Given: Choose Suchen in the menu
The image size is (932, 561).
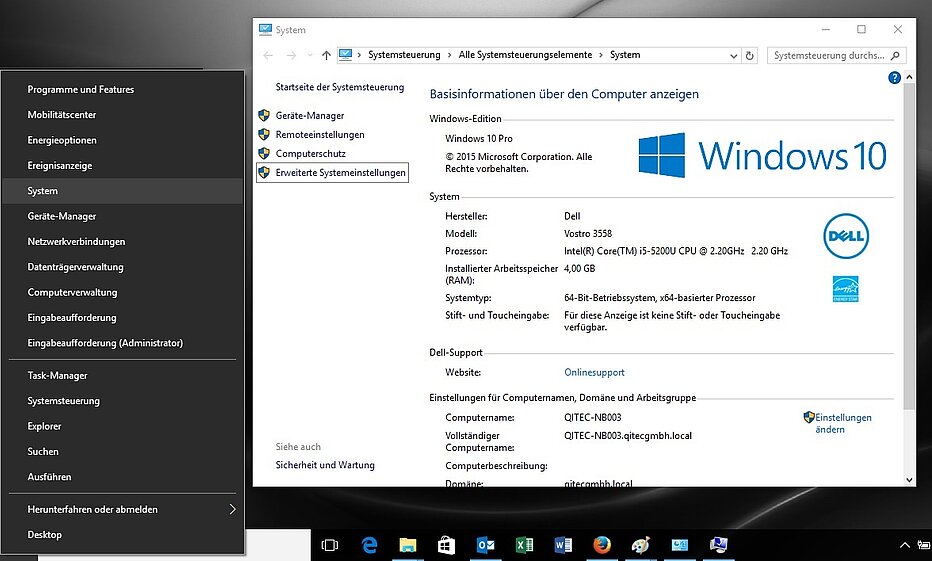Looking at the screenshot, I should tap(123, 452).
